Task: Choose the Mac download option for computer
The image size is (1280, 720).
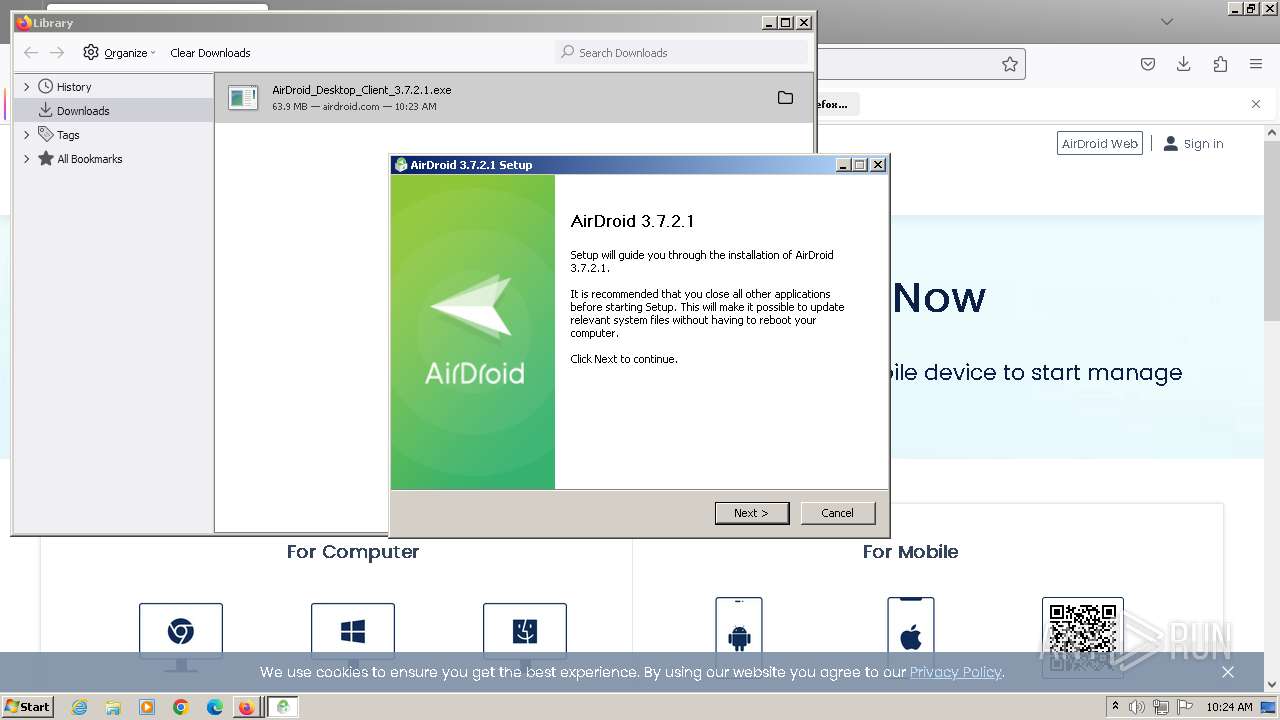Action: (x=525, y=637)
